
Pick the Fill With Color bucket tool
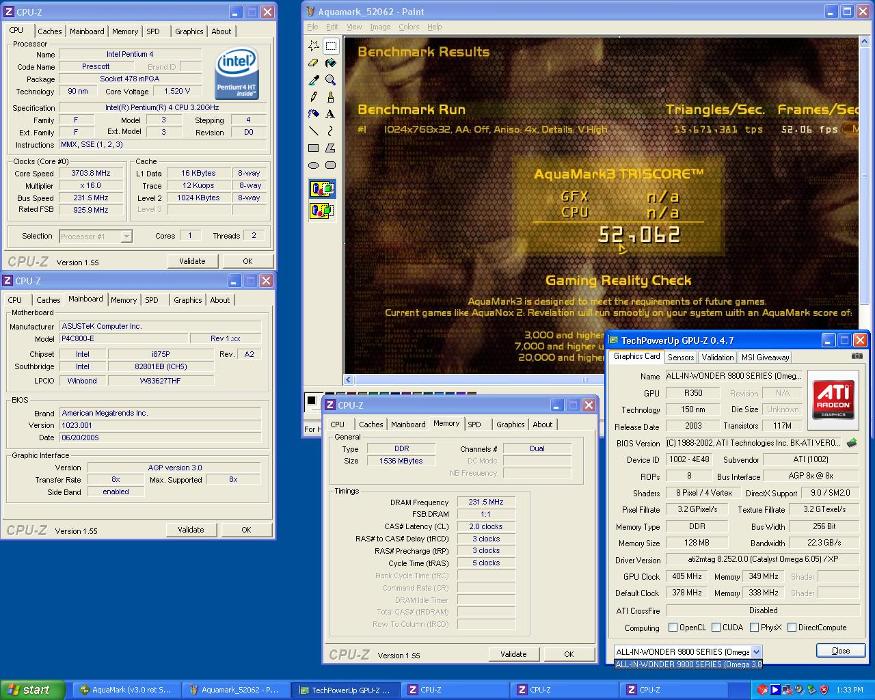331,63
